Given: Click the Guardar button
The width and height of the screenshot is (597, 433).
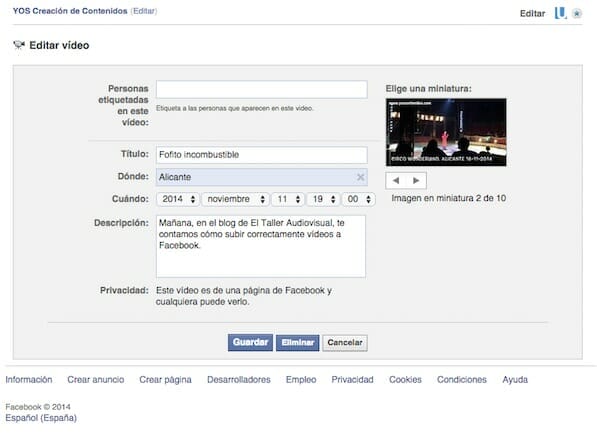Looking at the screenshot, I should 250,342.
